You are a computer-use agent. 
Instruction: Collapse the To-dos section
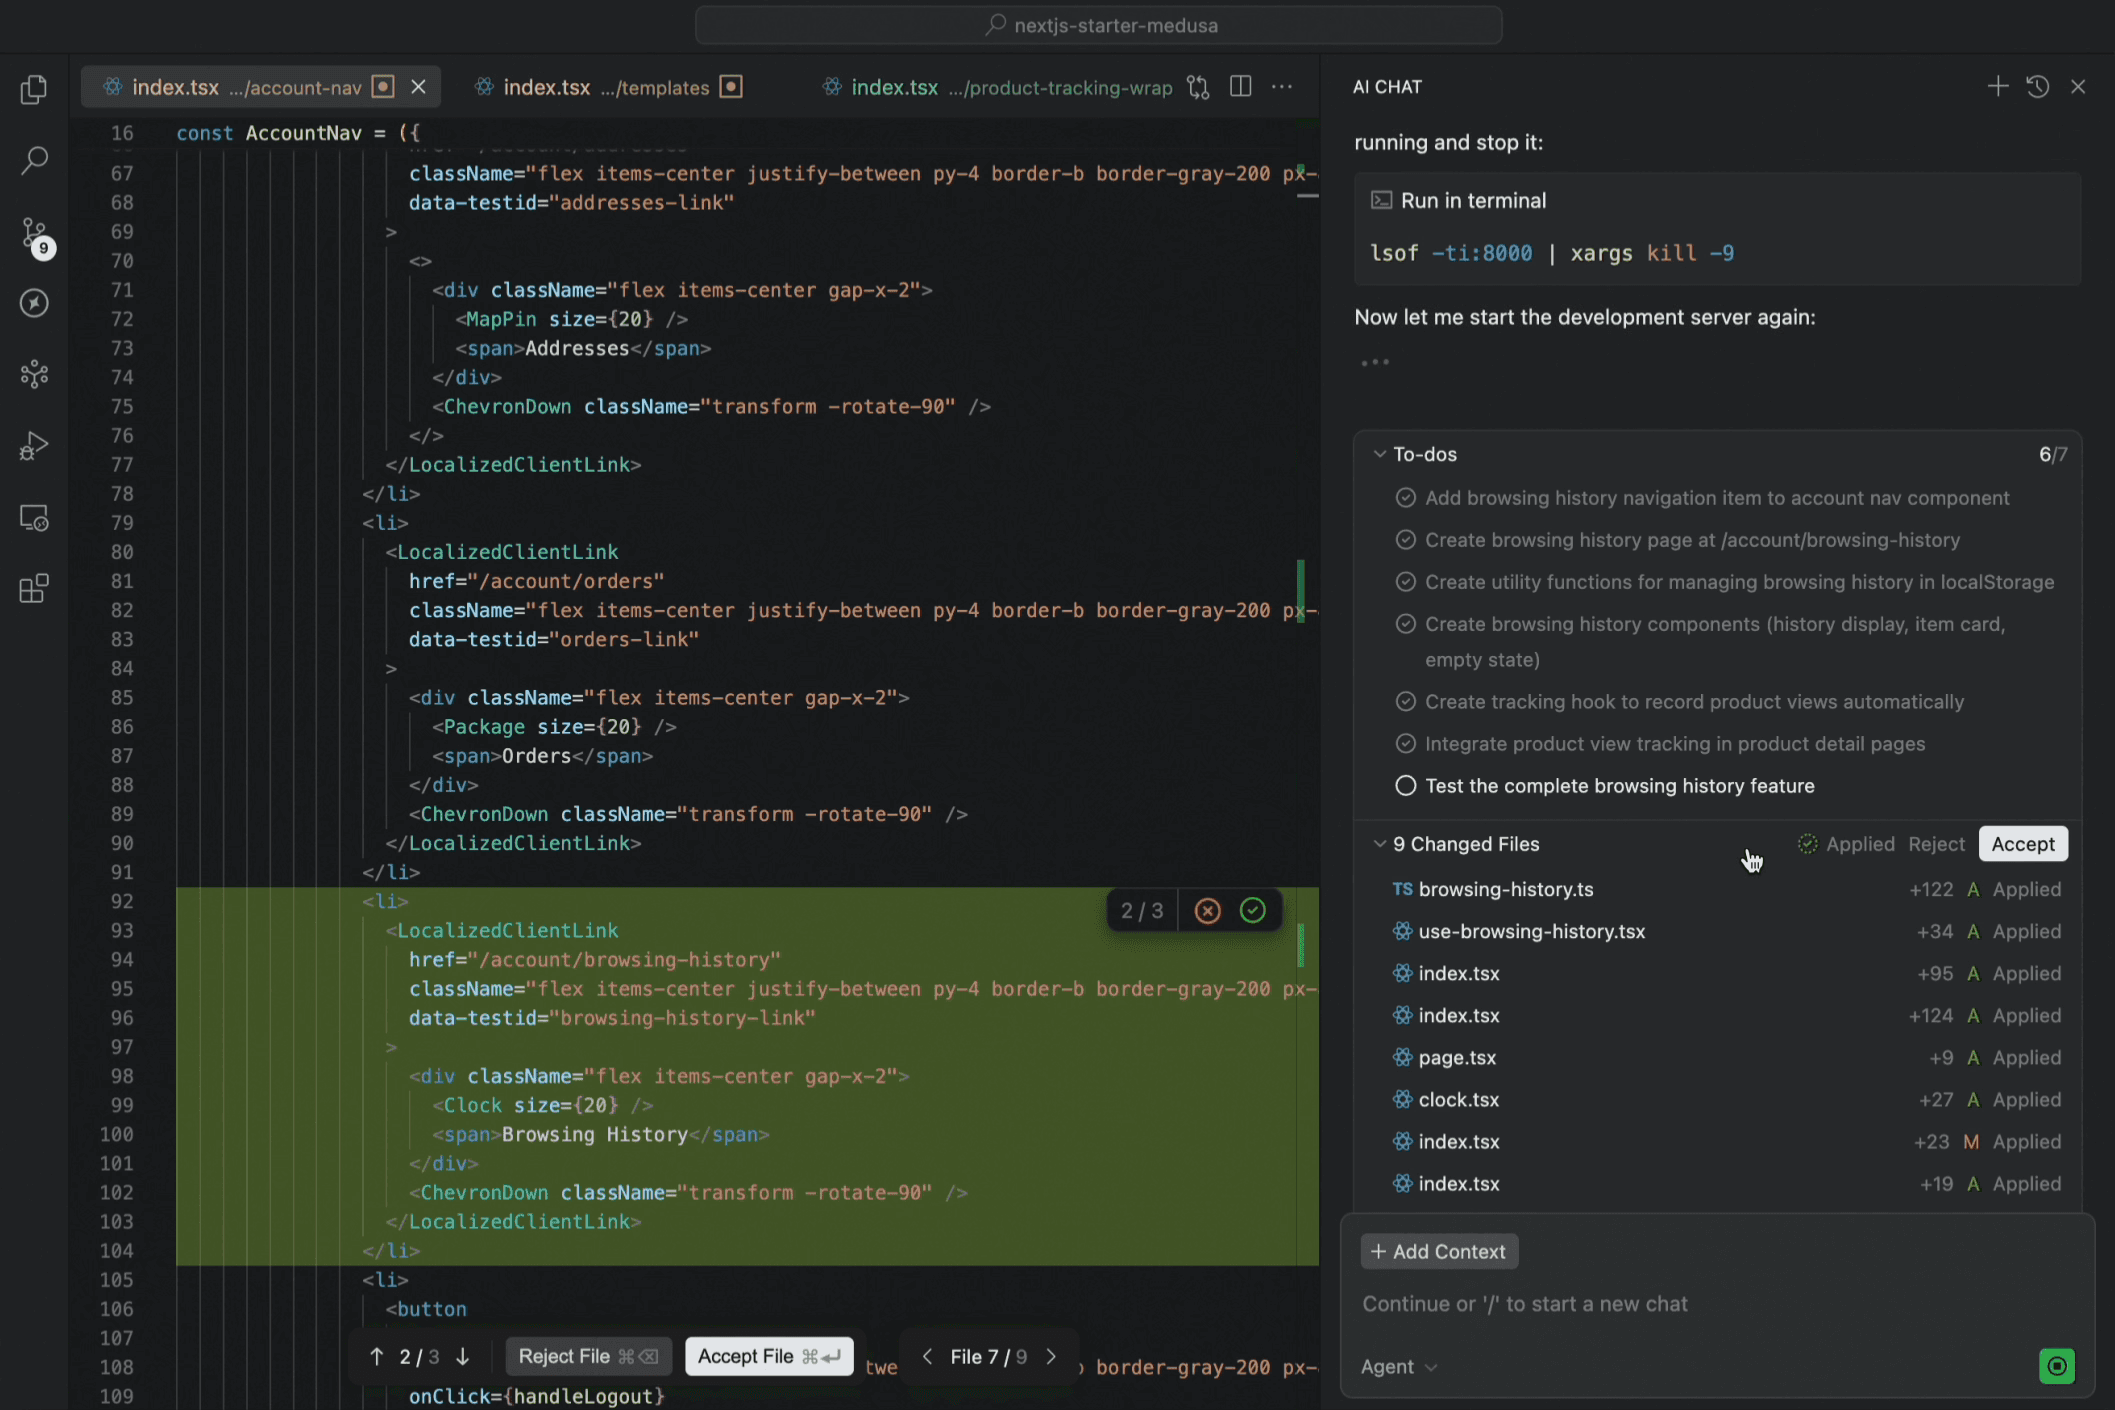click(x=1380, y=454)
